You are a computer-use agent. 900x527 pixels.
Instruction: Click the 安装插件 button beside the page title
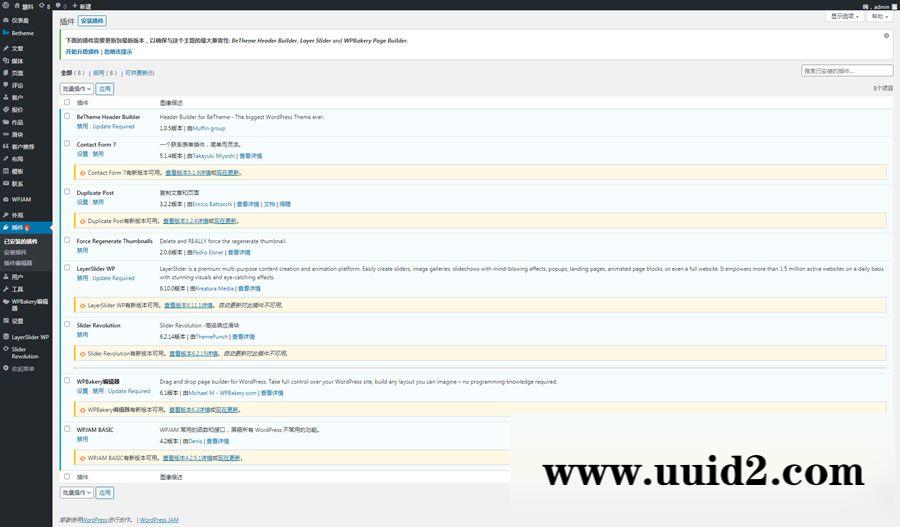coord(92,21)
